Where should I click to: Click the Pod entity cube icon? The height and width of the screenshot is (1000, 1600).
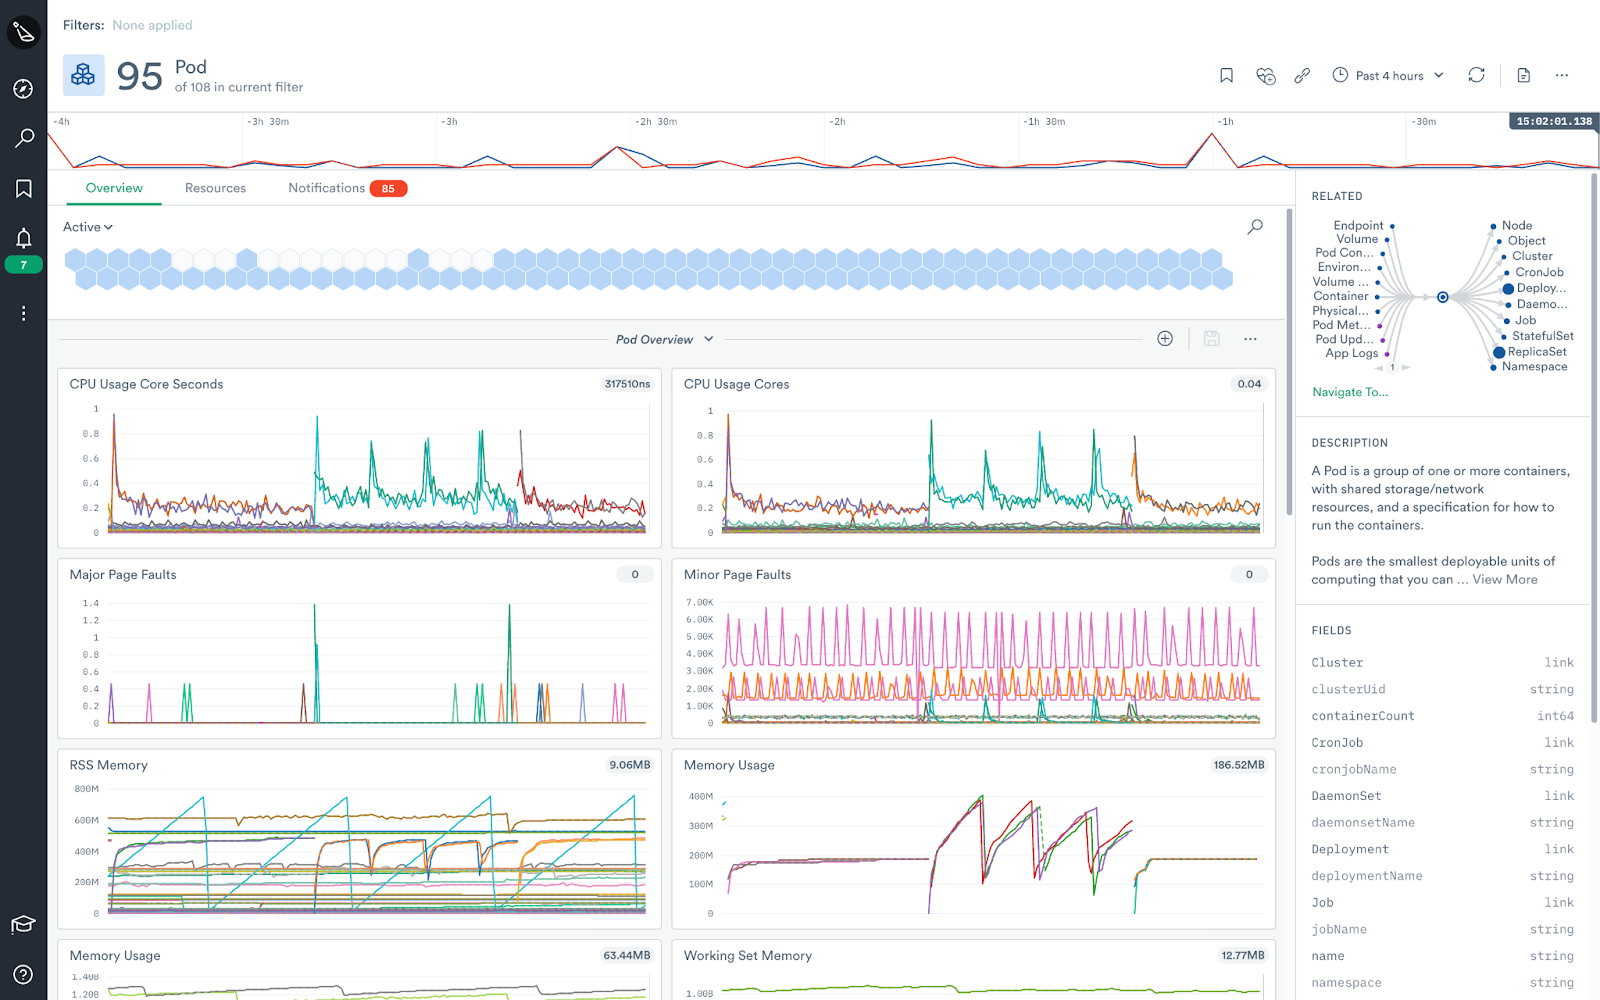84,75
